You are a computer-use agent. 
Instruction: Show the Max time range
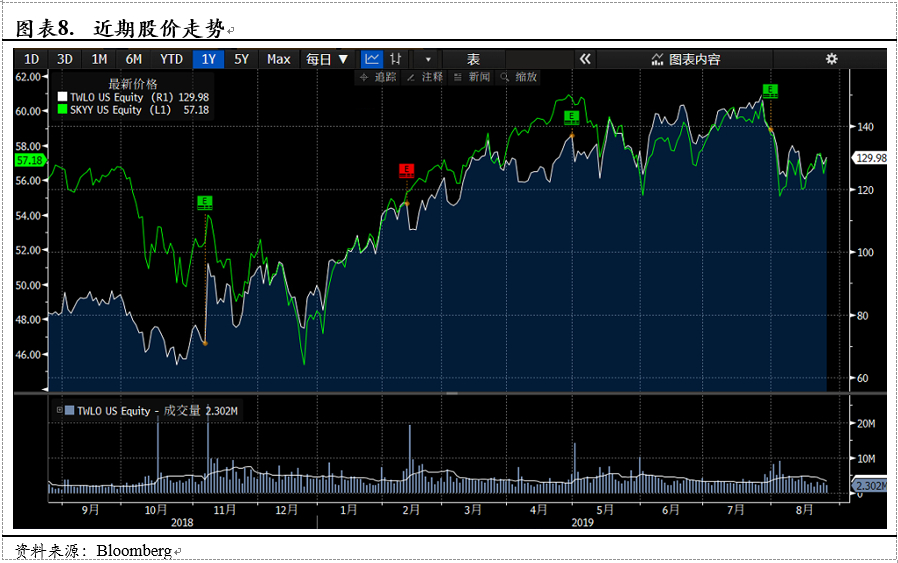[x=278, y=60]
